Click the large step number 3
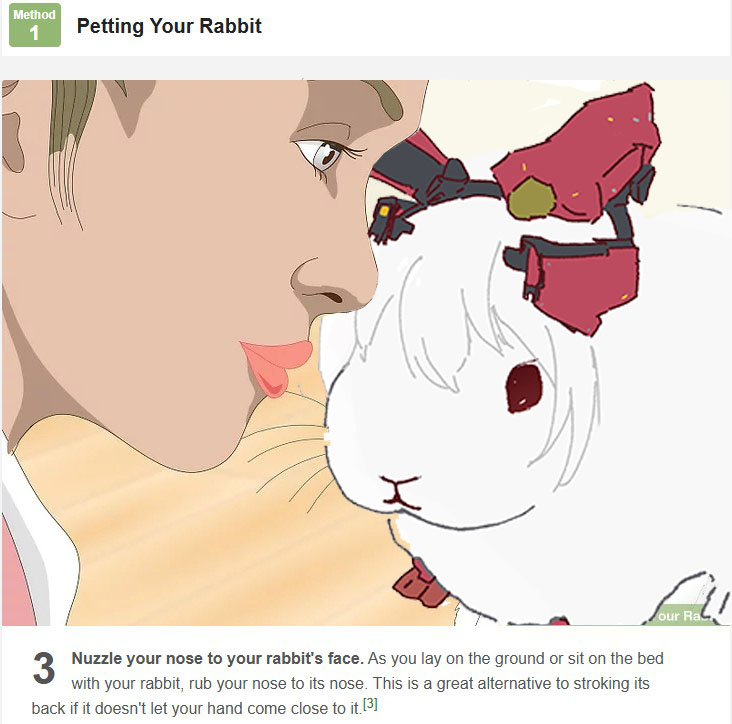This screenshot has height=724, width=732. coord(44,668)
